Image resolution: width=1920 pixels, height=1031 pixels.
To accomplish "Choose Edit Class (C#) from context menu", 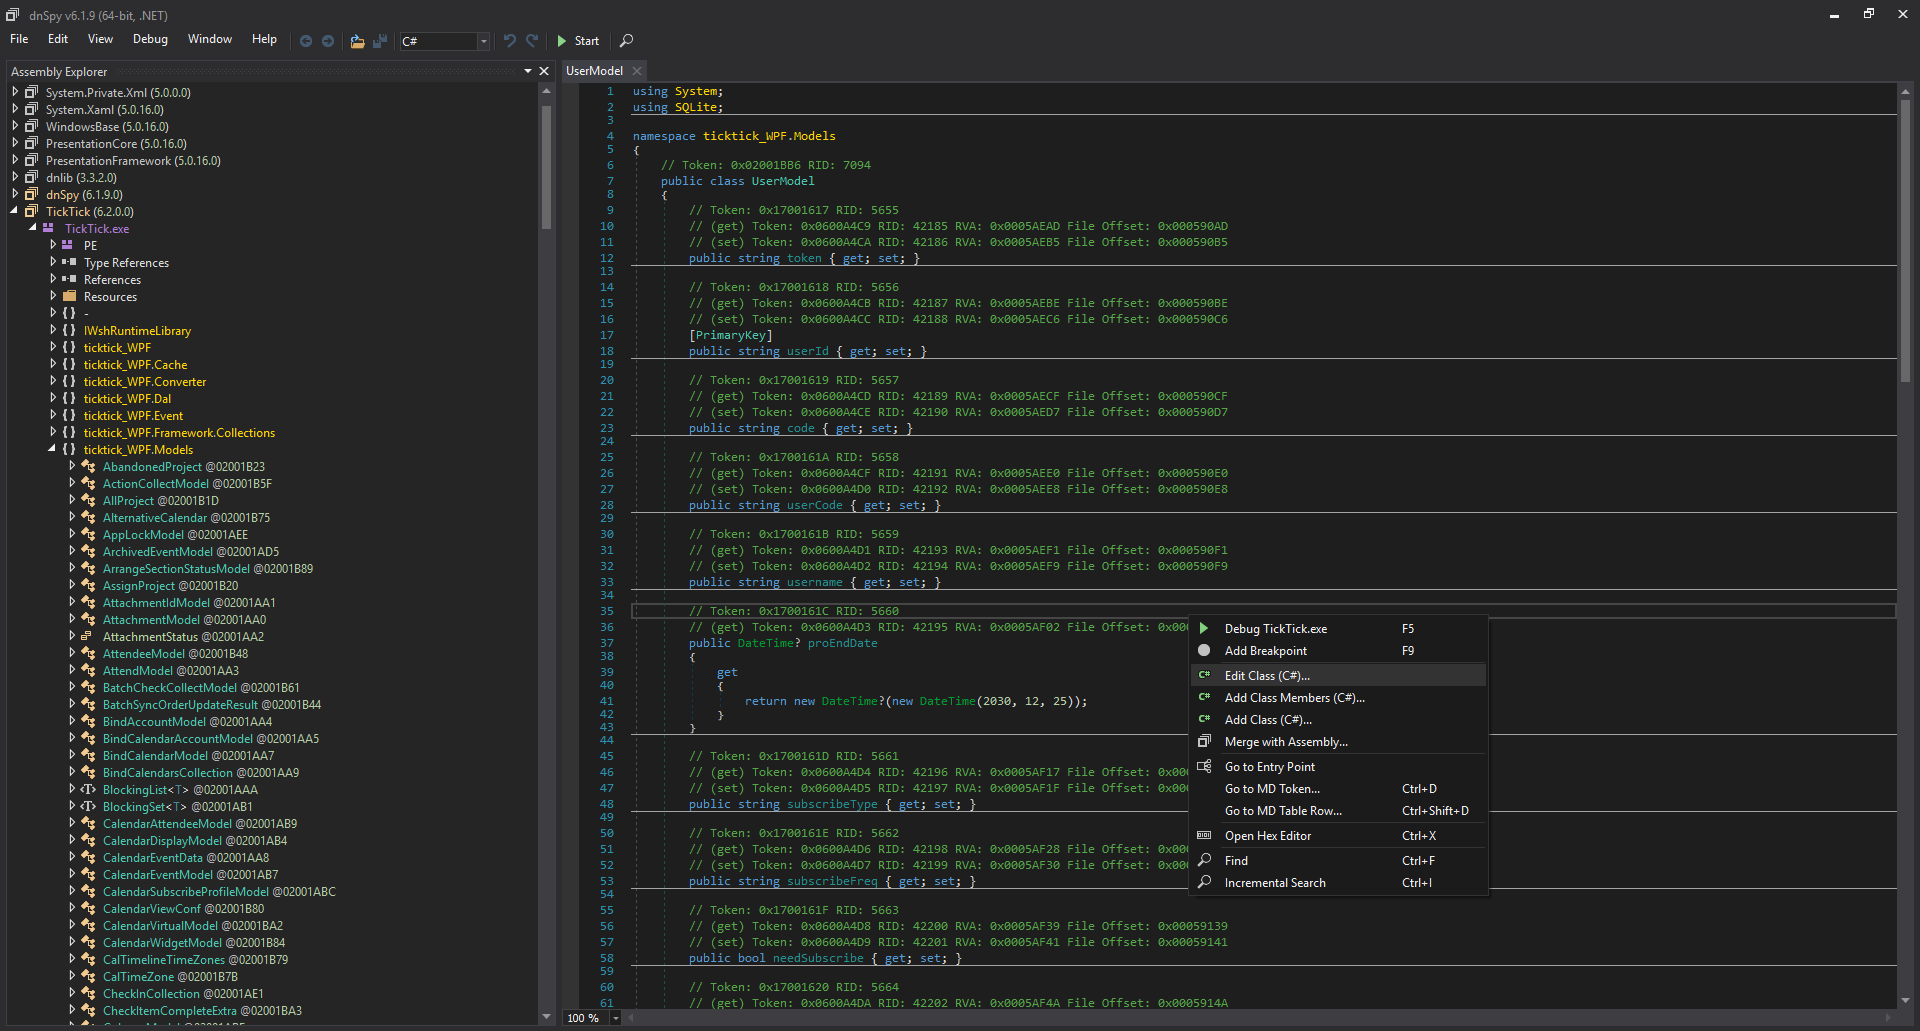I will pyautogui.click(x=1267, y=676).
